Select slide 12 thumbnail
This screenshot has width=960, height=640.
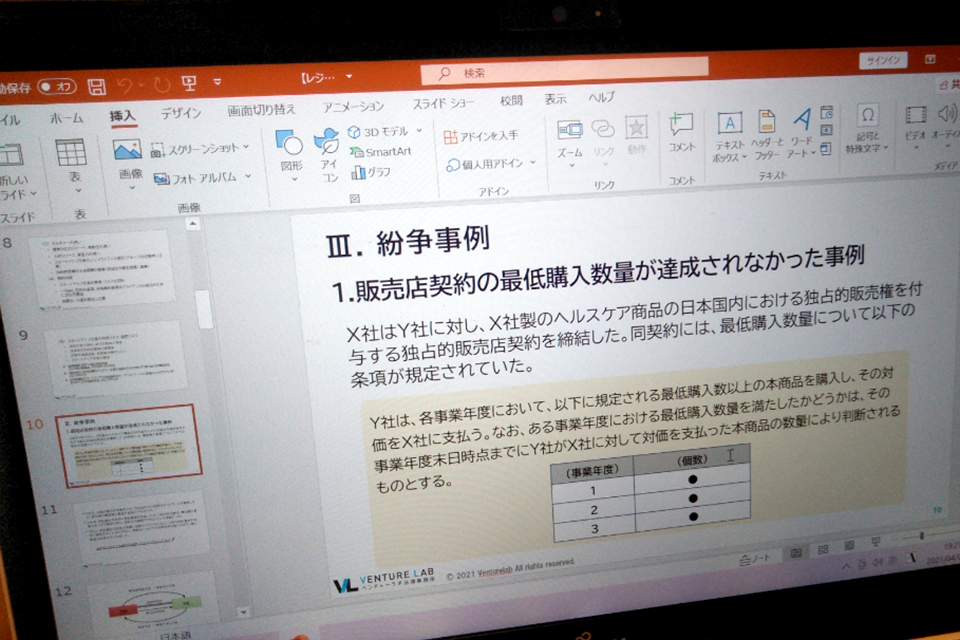tap(152, 602)
